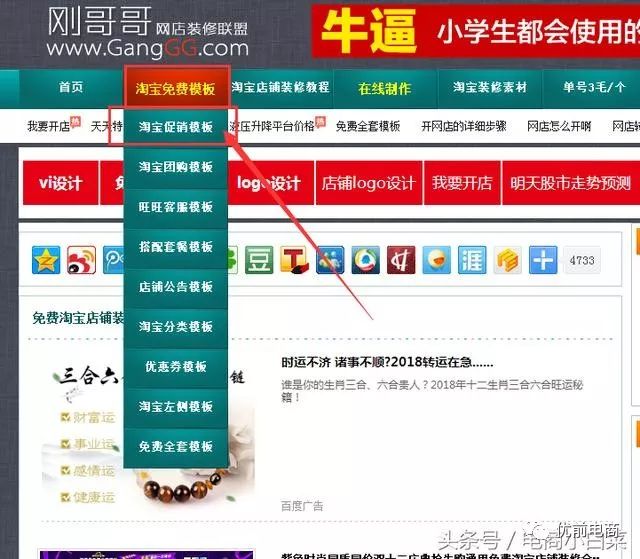This screenshot has height=559, width=640.
Task: Open the 首页 navigation tab
Action: click(71, 87)
